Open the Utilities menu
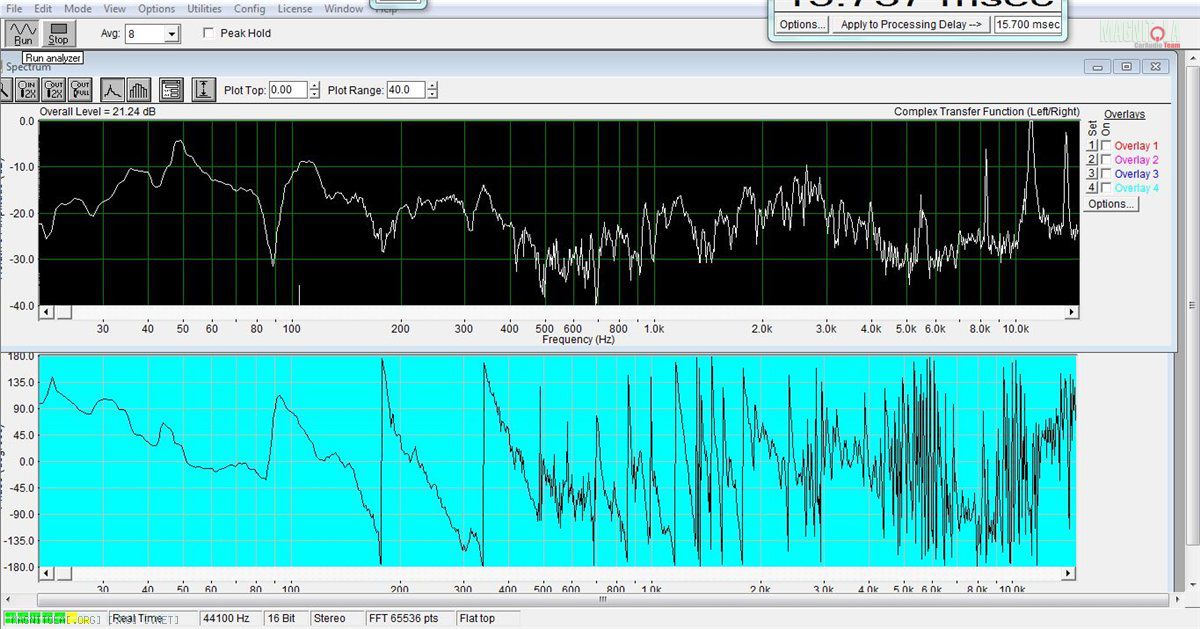Viewport: 1200px width, 629px height. [x=205, y=8]
